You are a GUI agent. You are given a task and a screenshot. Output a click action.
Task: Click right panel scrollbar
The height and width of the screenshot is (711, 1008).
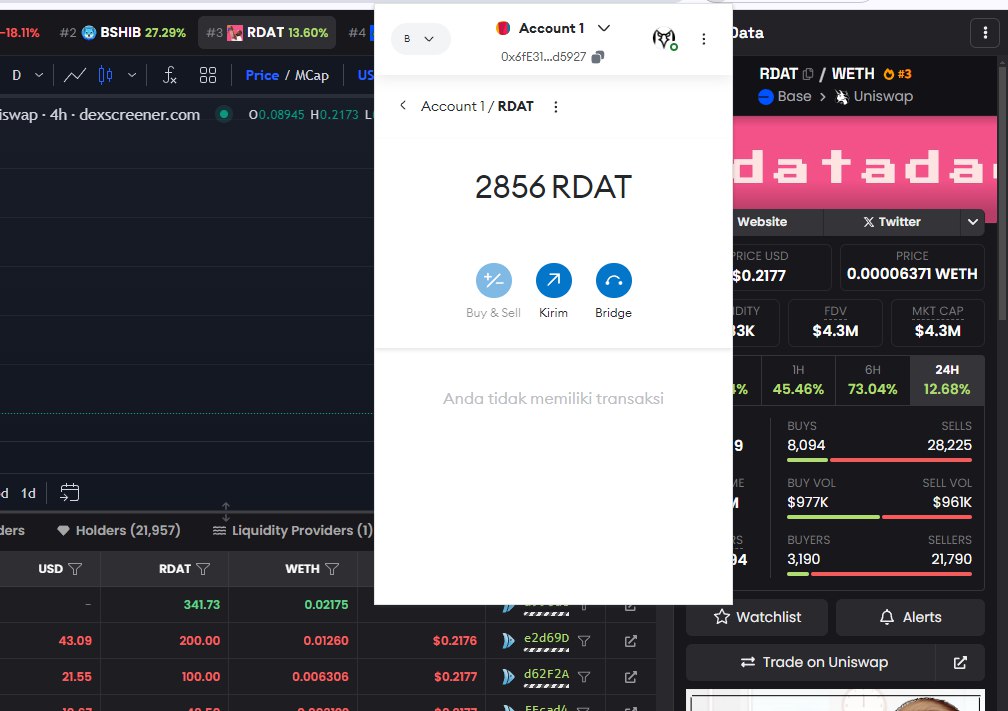point(1002,193)
